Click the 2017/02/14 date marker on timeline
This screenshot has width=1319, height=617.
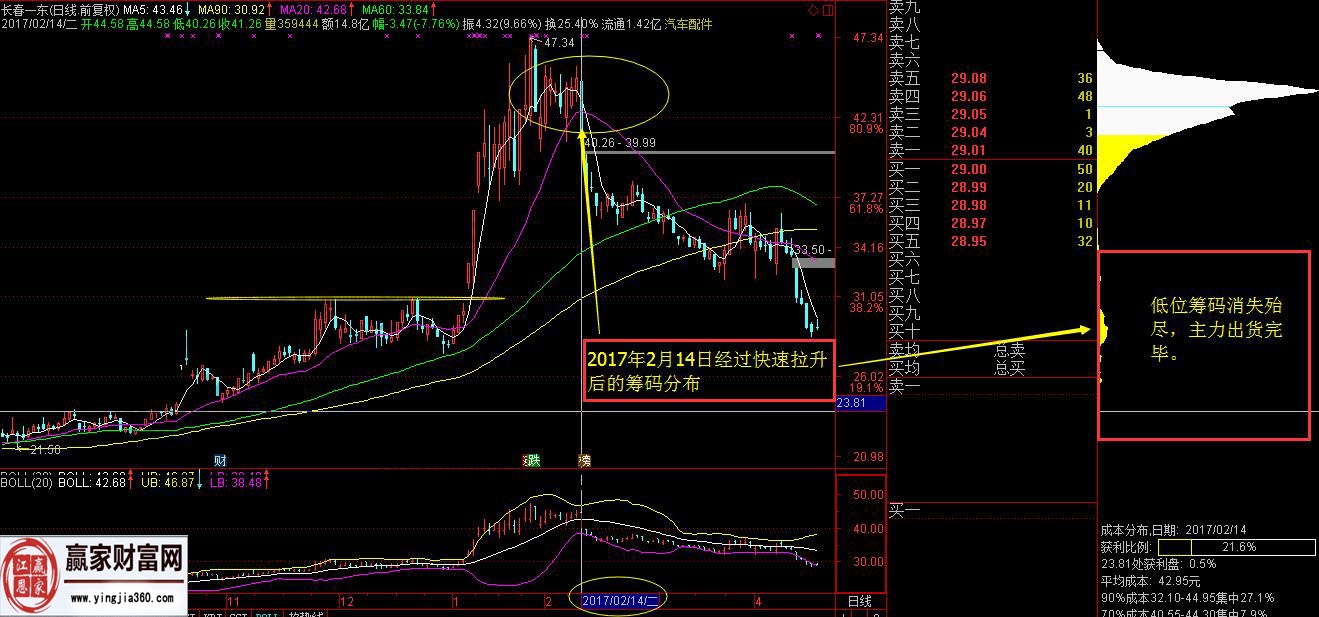tap(621, 600)
